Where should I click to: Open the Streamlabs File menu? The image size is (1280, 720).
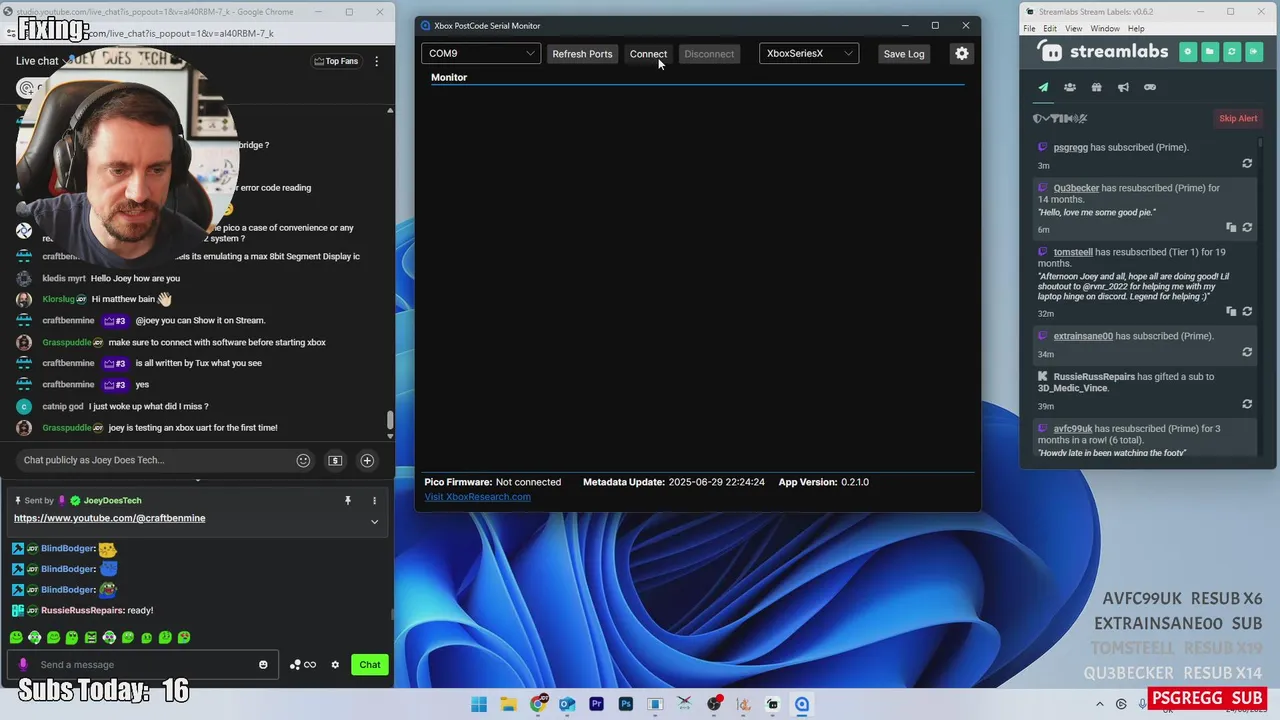pyautogui.click(x=1029, y=28)
